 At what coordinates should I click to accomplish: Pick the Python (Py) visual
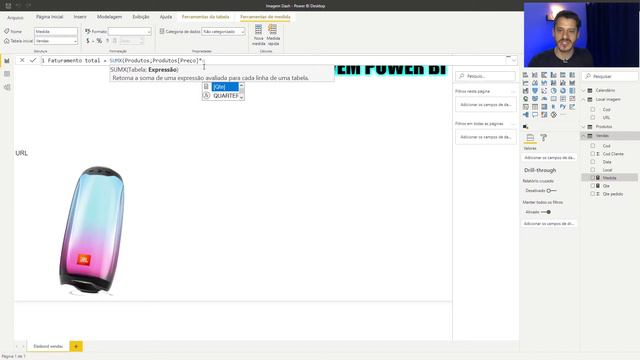[x=563, y=107]
